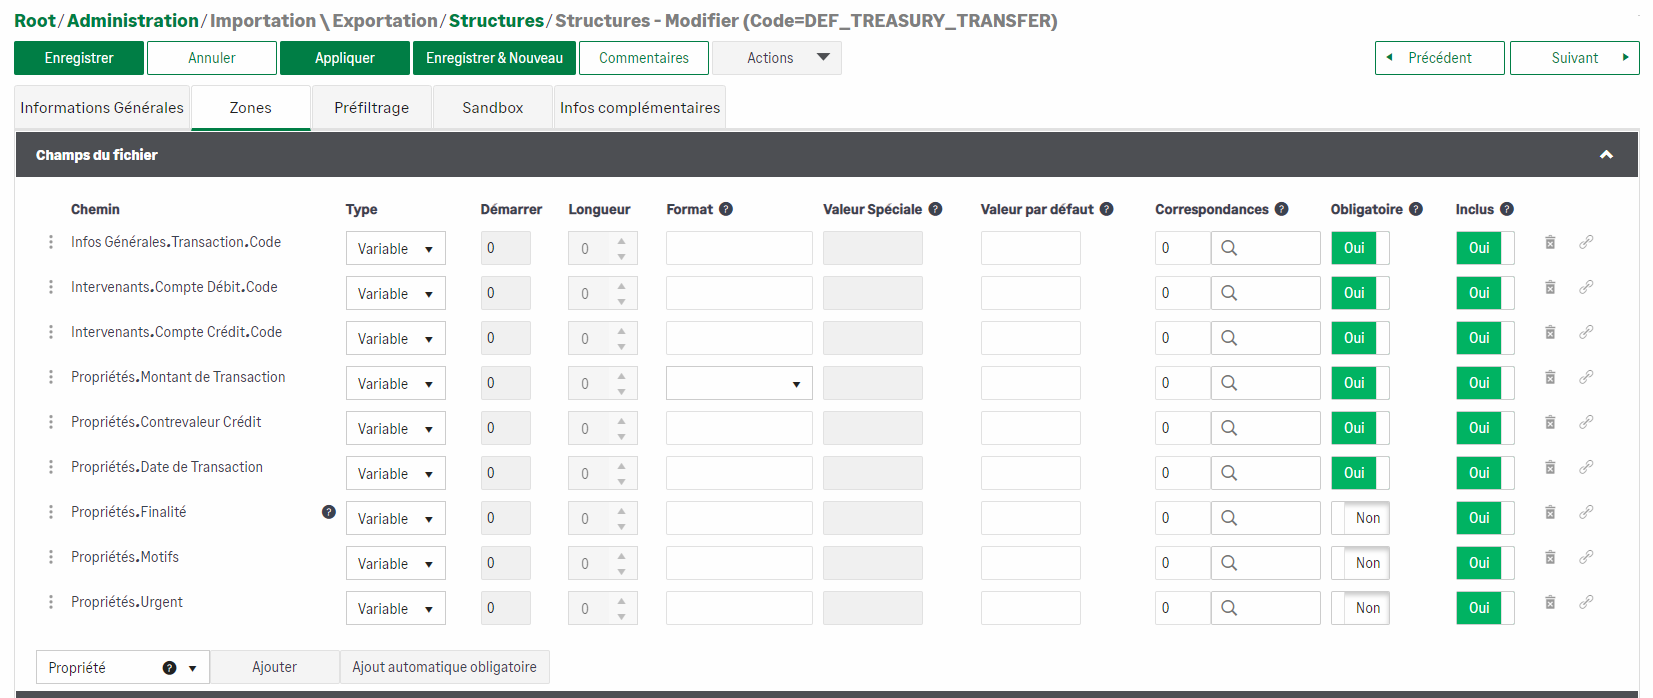Toggle Obligatoire for Propriétés.Finalité
This screenshot has width=1653, height=698.
[1360, 518]
